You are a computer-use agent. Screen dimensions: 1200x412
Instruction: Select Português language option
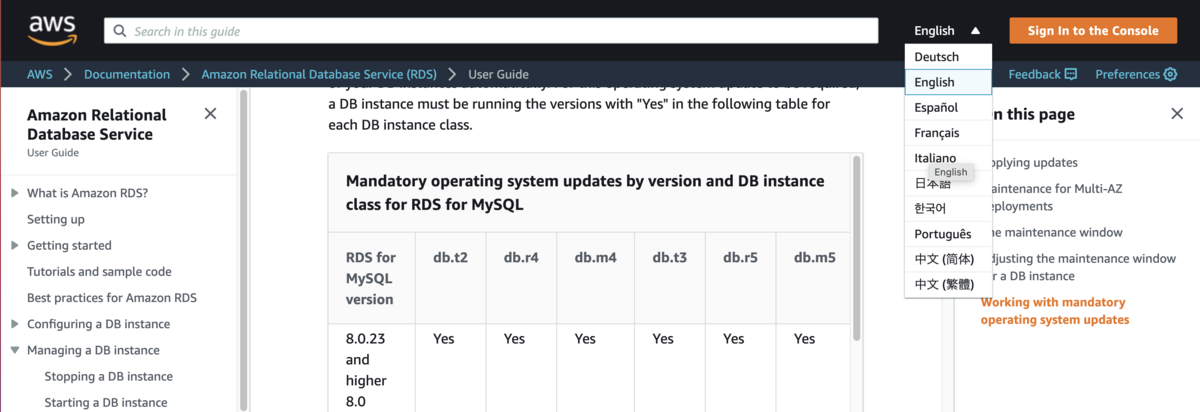tap(948, 234)
